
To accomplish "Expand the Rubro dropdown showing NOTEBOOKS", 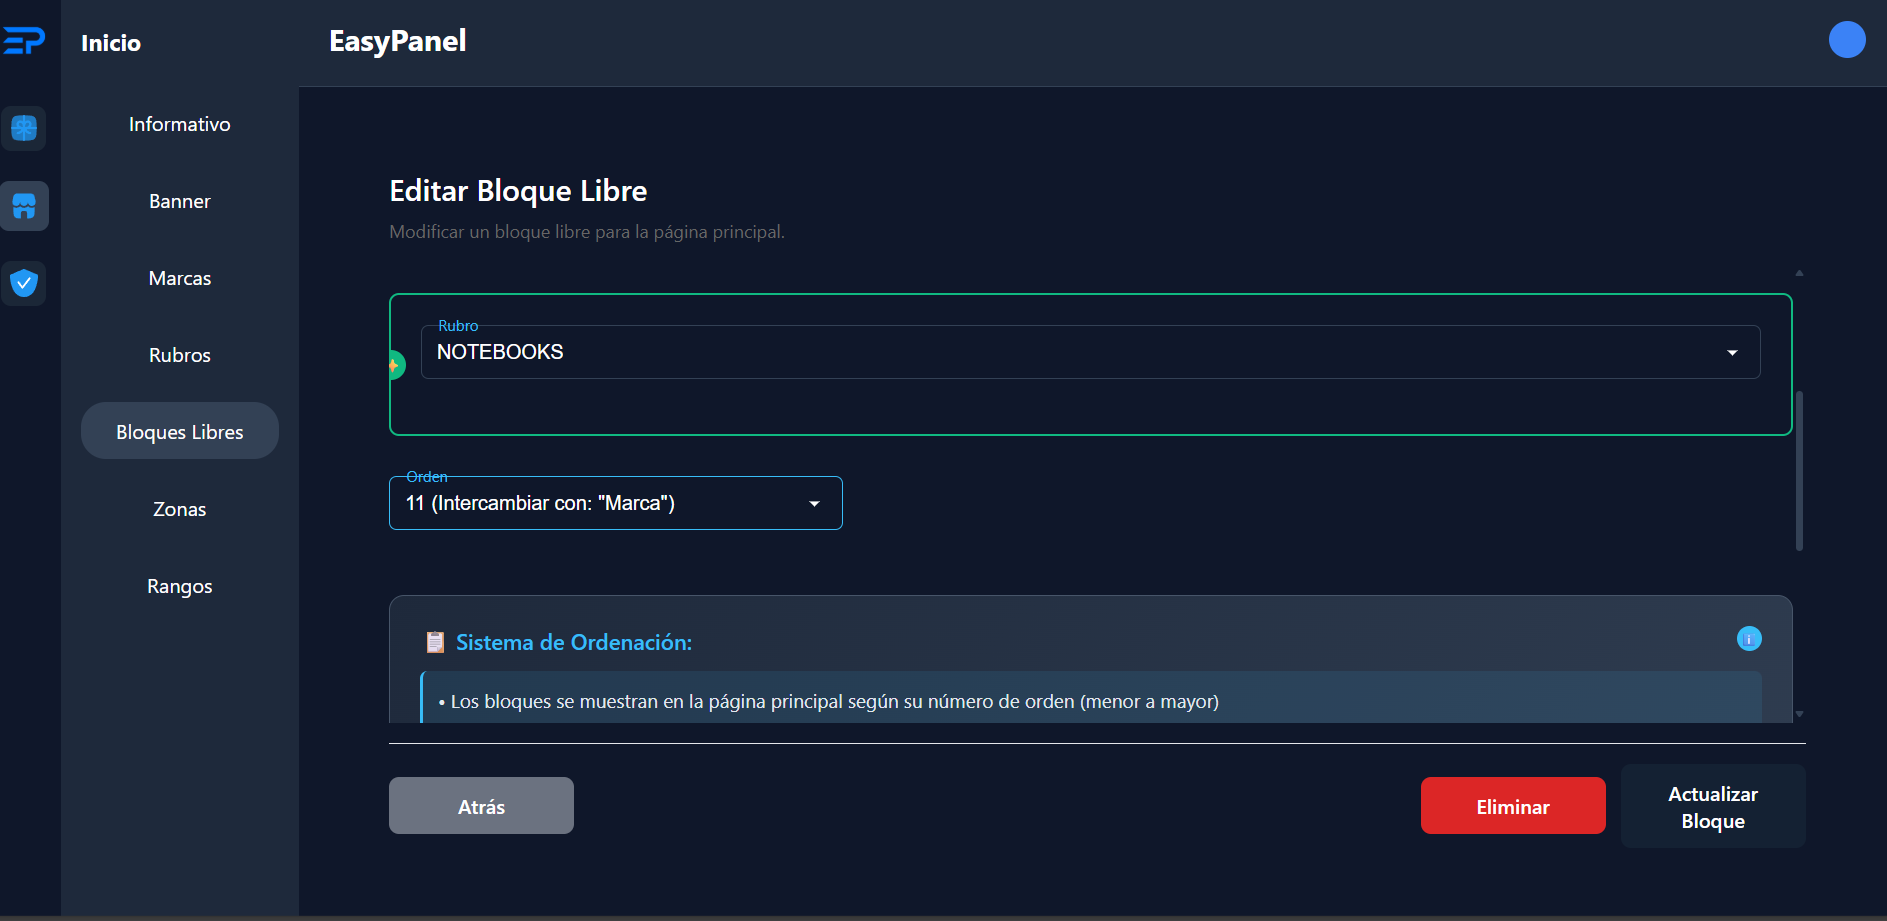I will [1089, 352].
